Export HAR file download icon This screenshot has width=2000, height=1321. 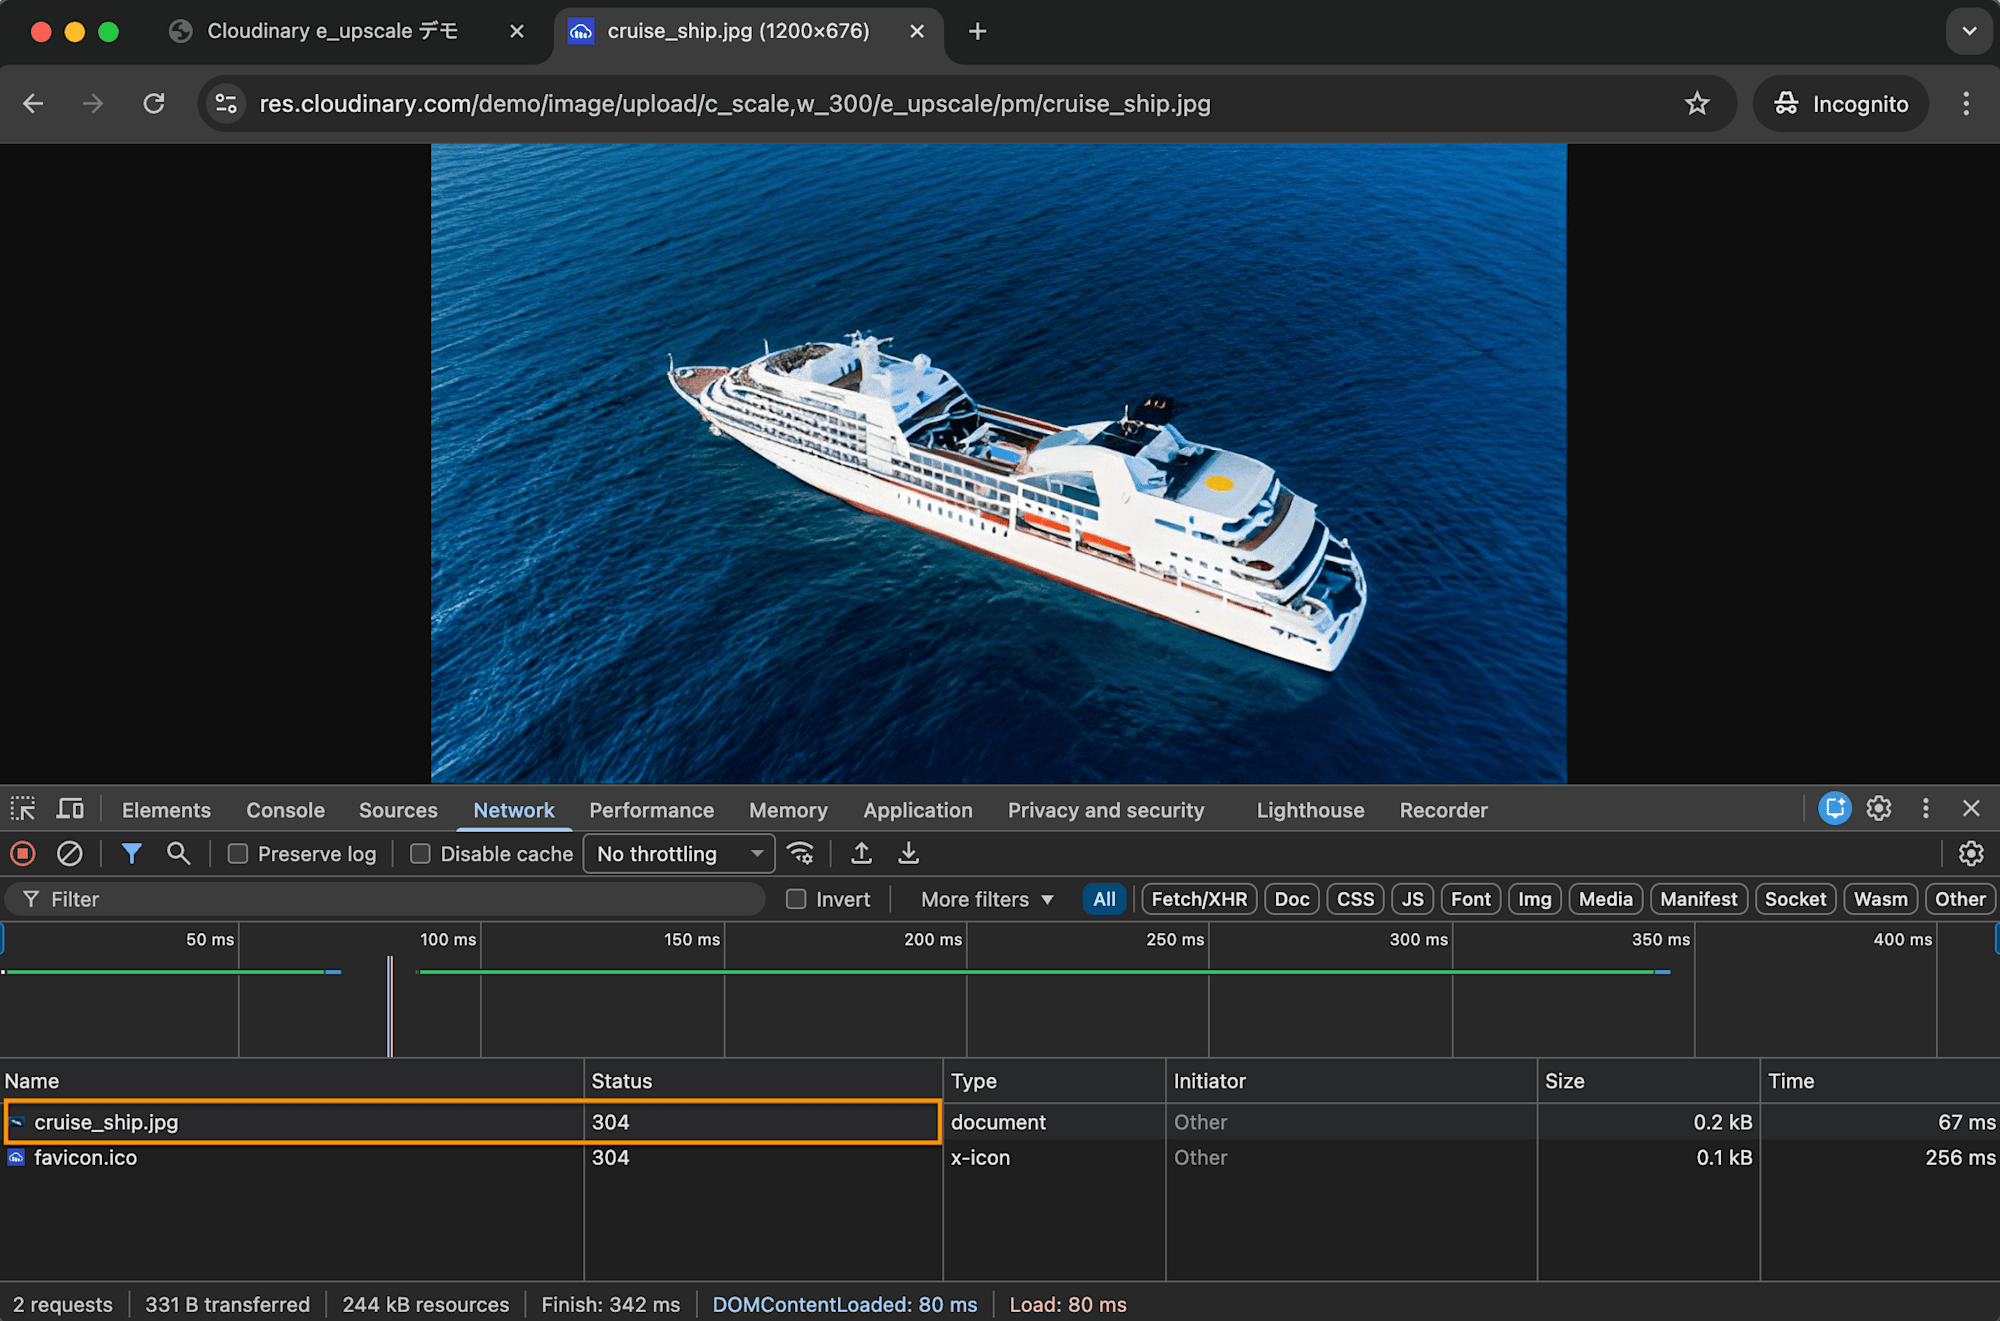click(908, 853)
